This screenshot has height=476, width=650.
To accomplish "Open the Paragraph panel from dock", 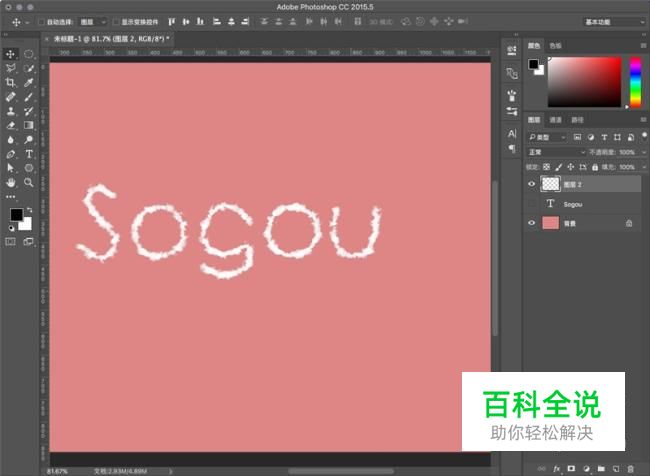I will click(x=512, y=148).
